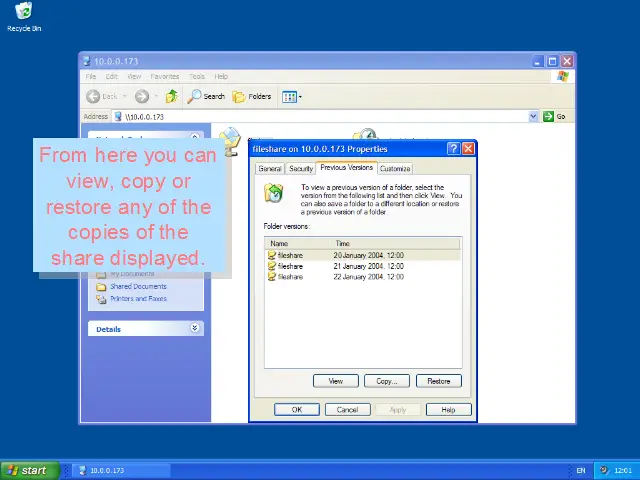The width and height of the screenshot is (640, 480).
Task: Open the File menu
Action: pyautogui.click(x=91, y=76)
